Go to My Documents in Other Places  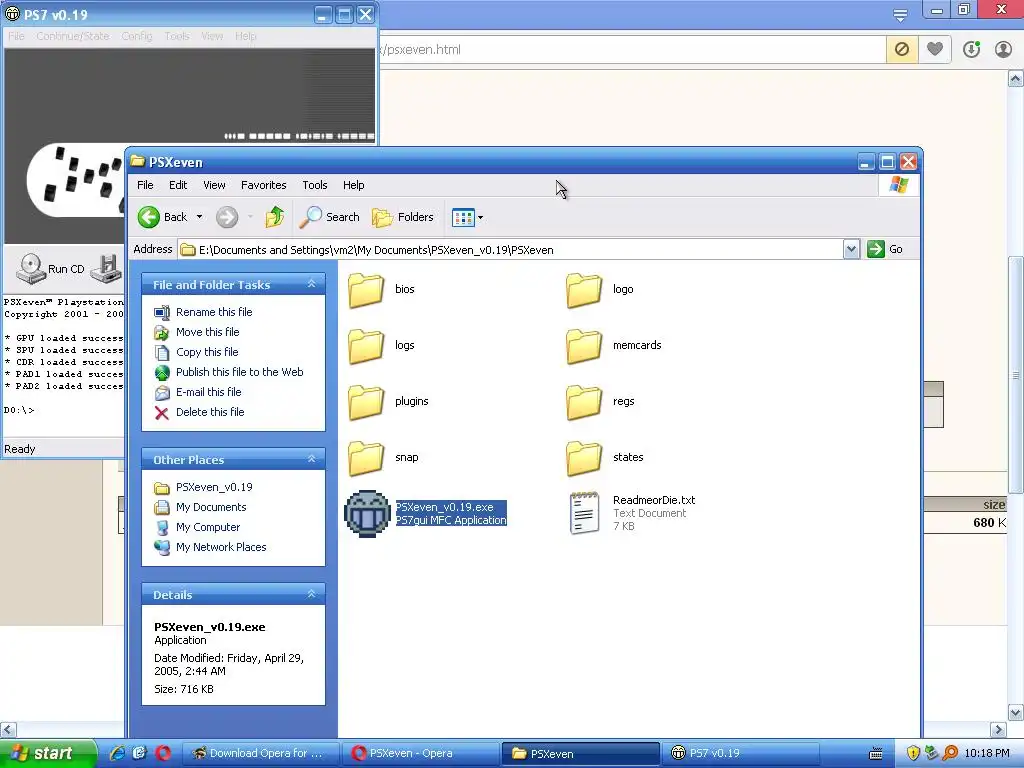coord(200,507)
